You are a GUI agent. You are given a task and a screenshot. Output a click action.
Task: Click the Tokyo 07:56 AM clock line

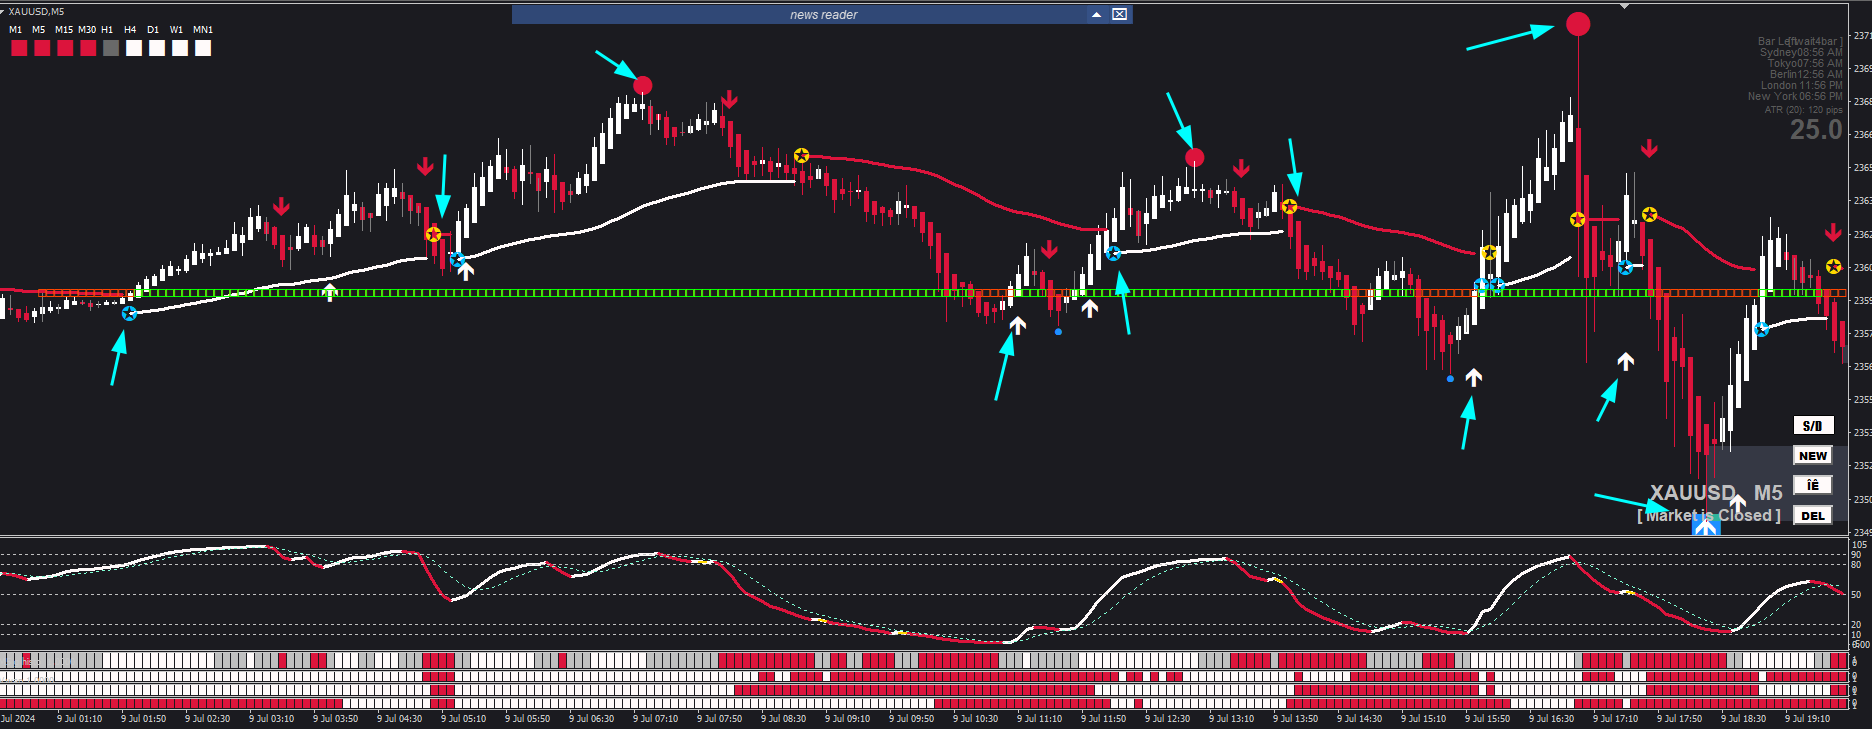pyautogui.click(x=1805, y=63)
